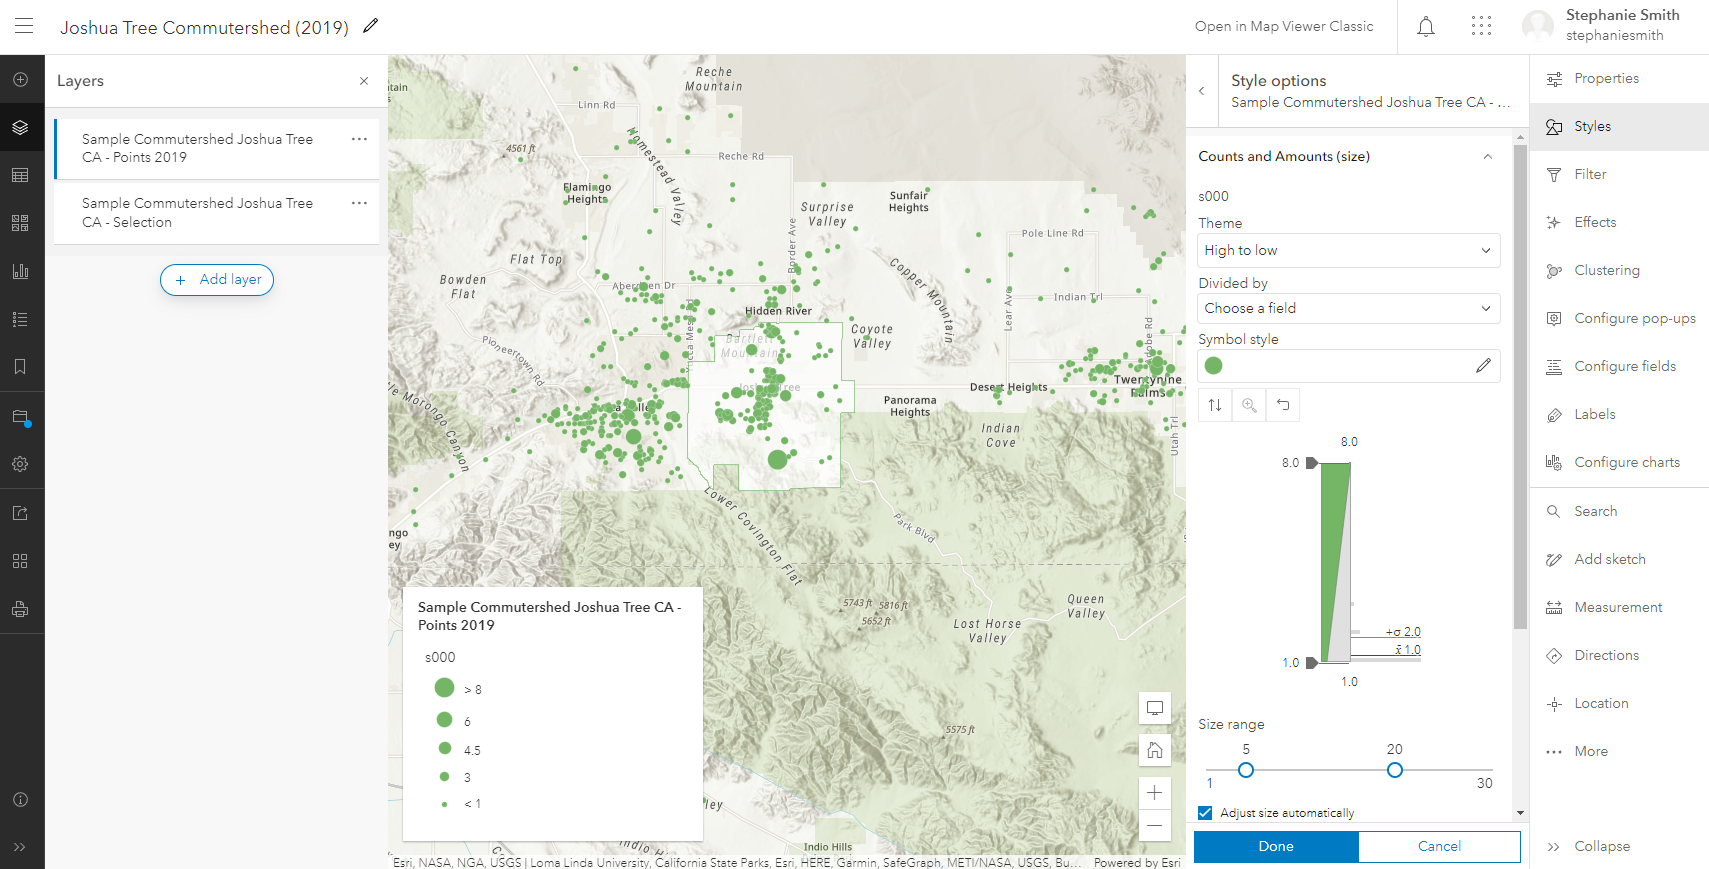This screenshot has height=869, width=1709.
Task: Click the symbol style edit pencil
Action: (x=1482, y=366)
